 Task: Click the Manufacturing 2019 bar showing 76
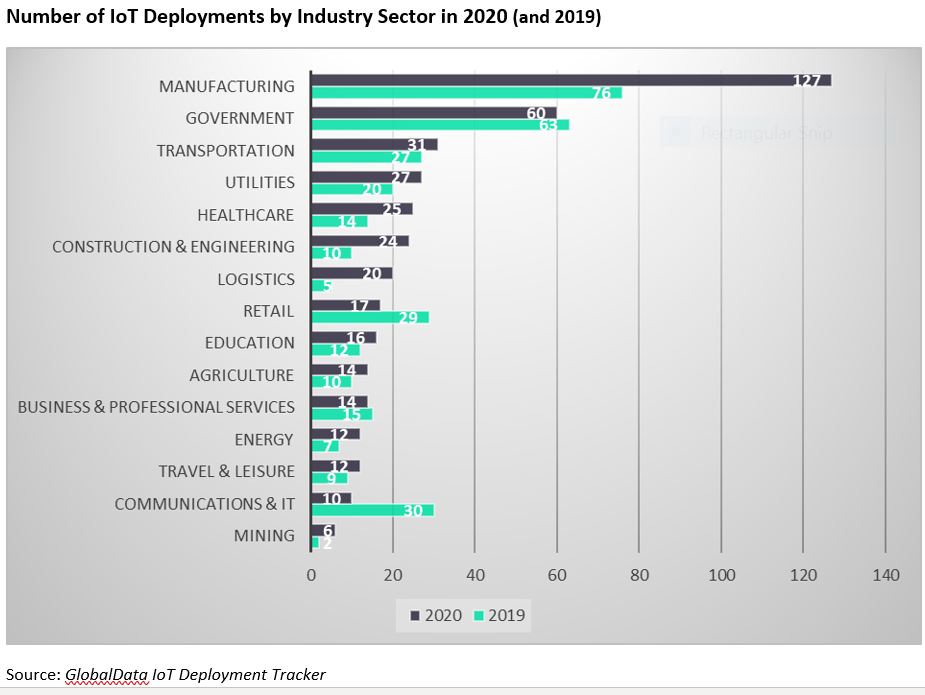click(465, 93)
